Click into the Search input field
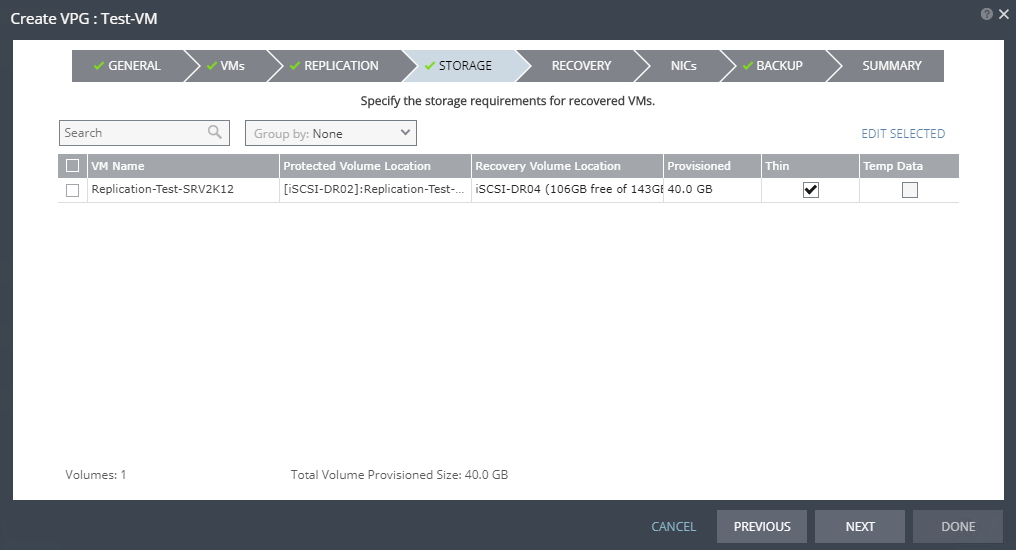Viewport: 1016px width, 550px height. pos(132,133)
